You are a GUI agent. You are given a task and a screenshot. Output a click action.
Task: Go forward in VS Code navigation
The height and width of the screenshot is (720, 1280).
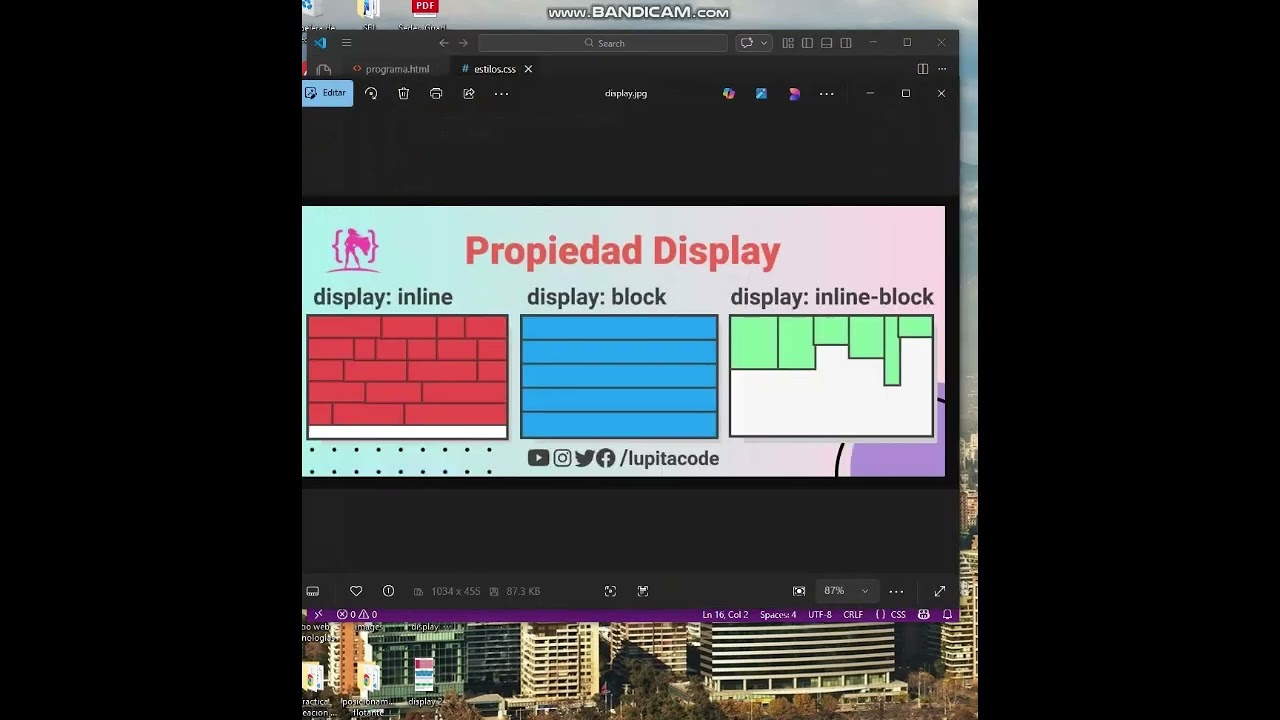point(463,43)
